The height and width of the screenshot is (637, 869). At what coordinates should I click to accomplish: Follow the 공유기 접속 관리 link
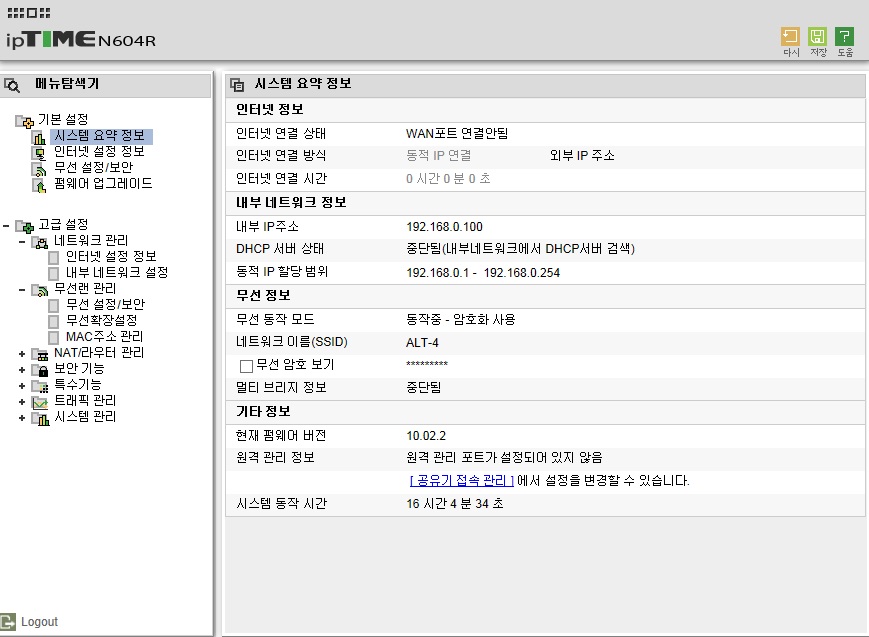tap(462, 481)
